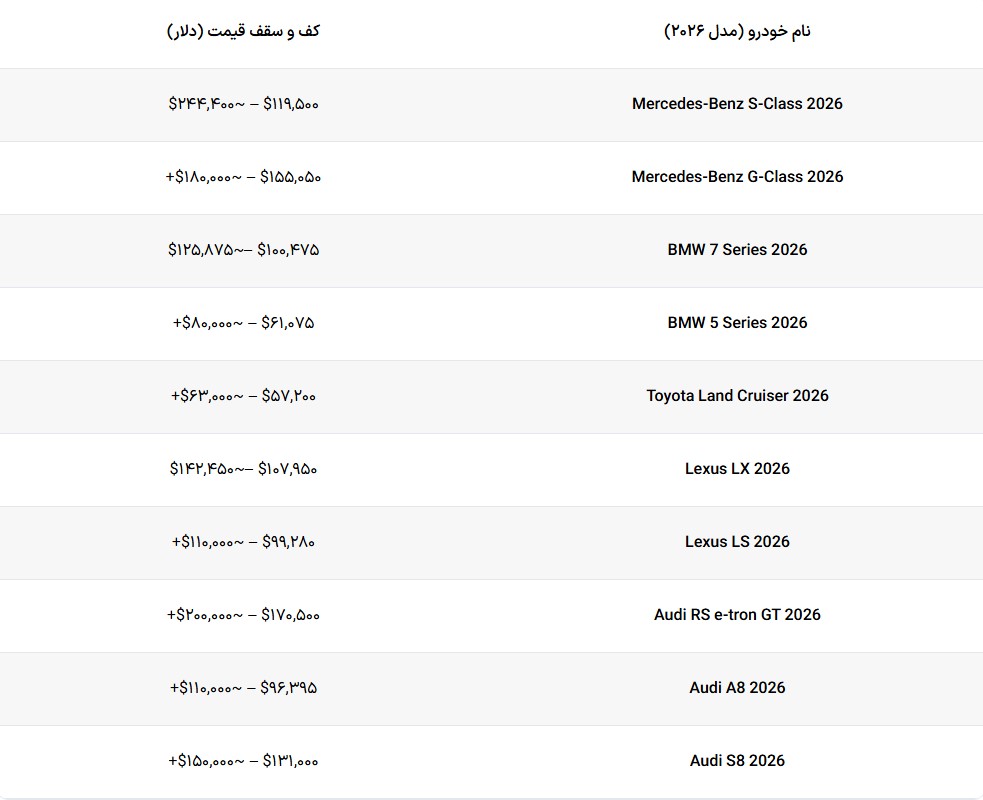Click the S-Class price range $119,500 cell
Viewport: 983px width, 800px height.
pyautogui.click(x=244, y=104)
